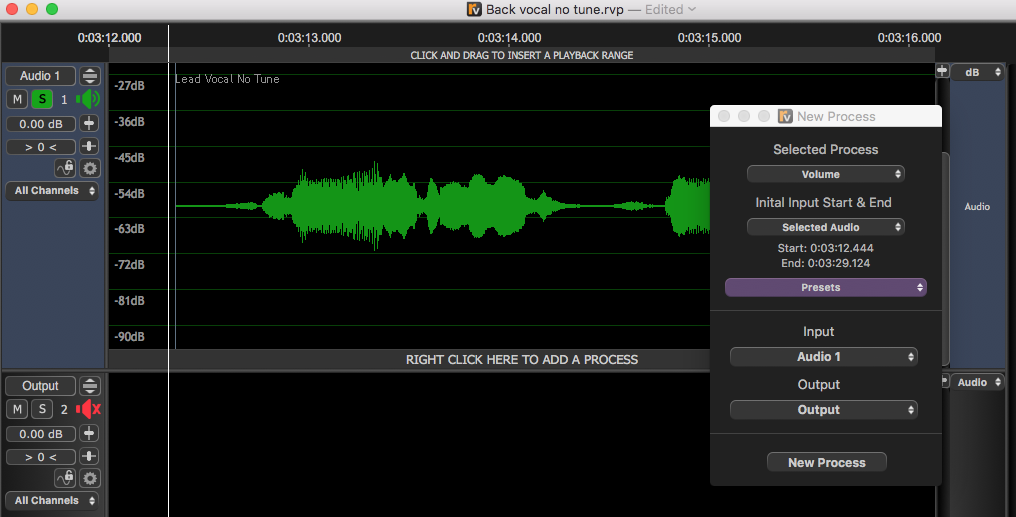Open Output track settings gear
Screen dimensions: 1016x517
point(90,479)
